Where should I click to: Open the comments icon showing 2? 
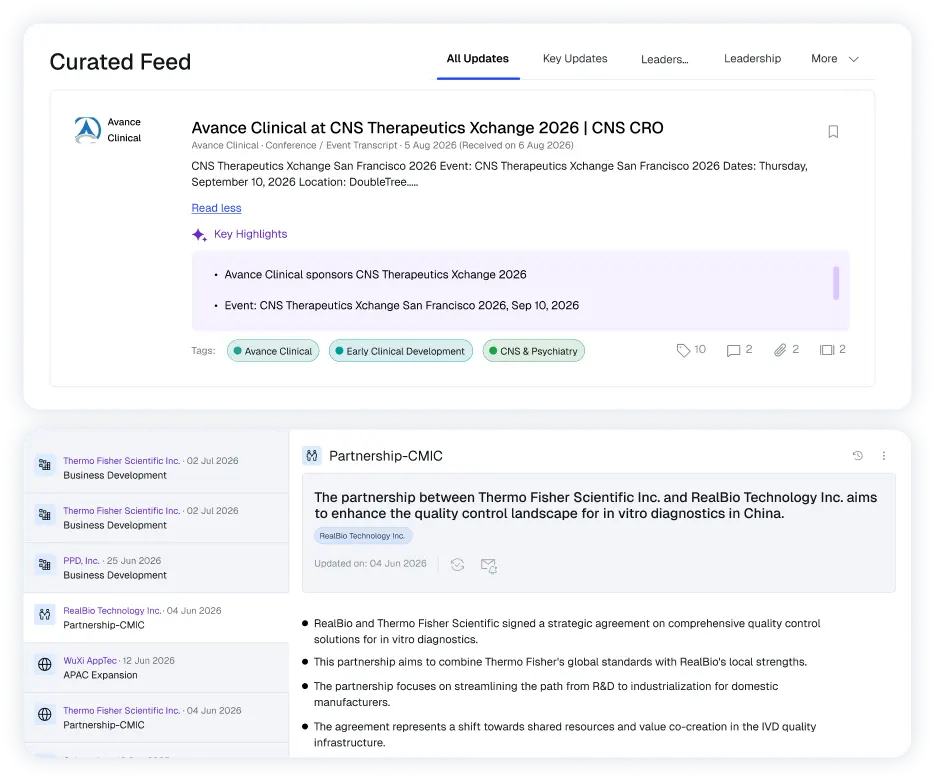click(x=733, y=350)
